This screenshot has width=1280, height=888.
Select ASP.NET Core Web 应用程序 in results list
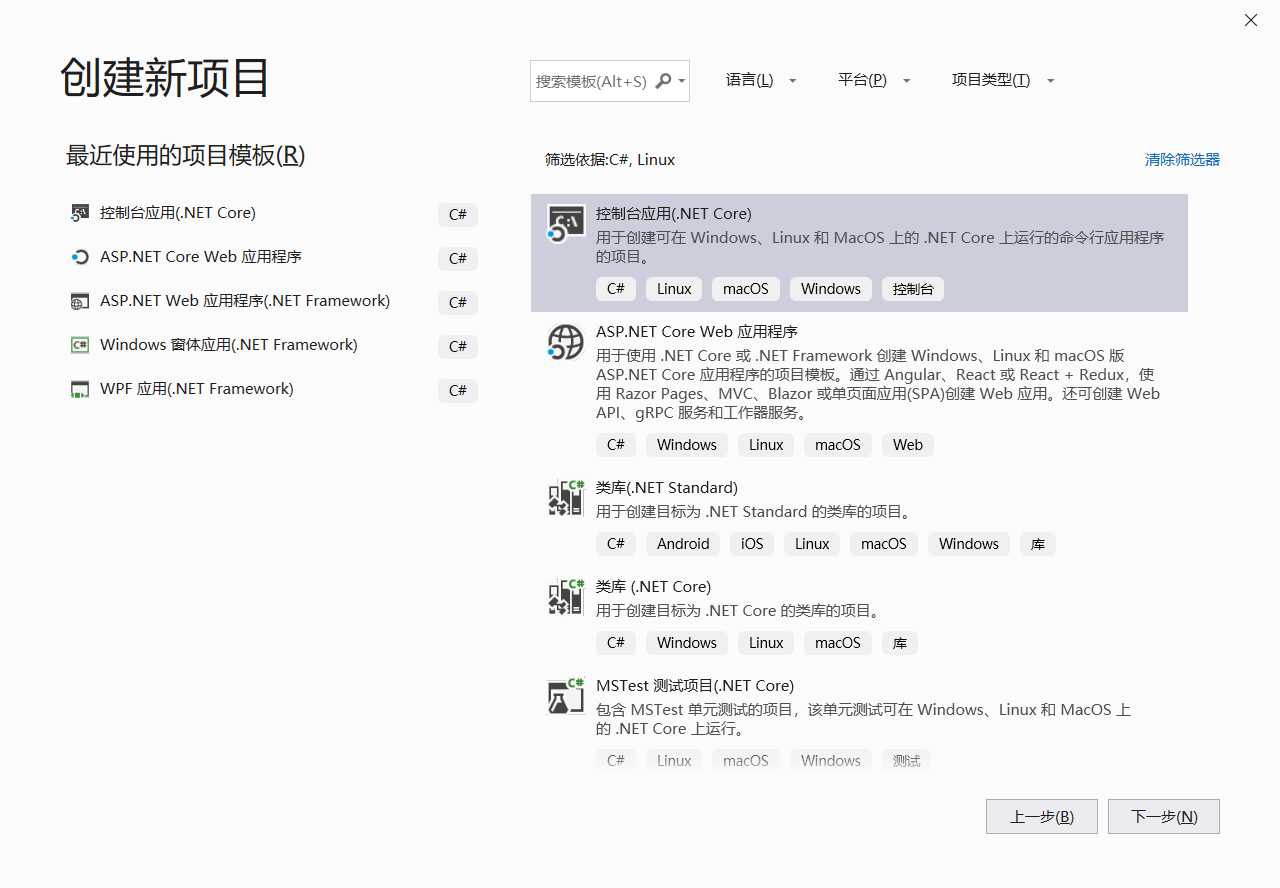tap(697, 331)
